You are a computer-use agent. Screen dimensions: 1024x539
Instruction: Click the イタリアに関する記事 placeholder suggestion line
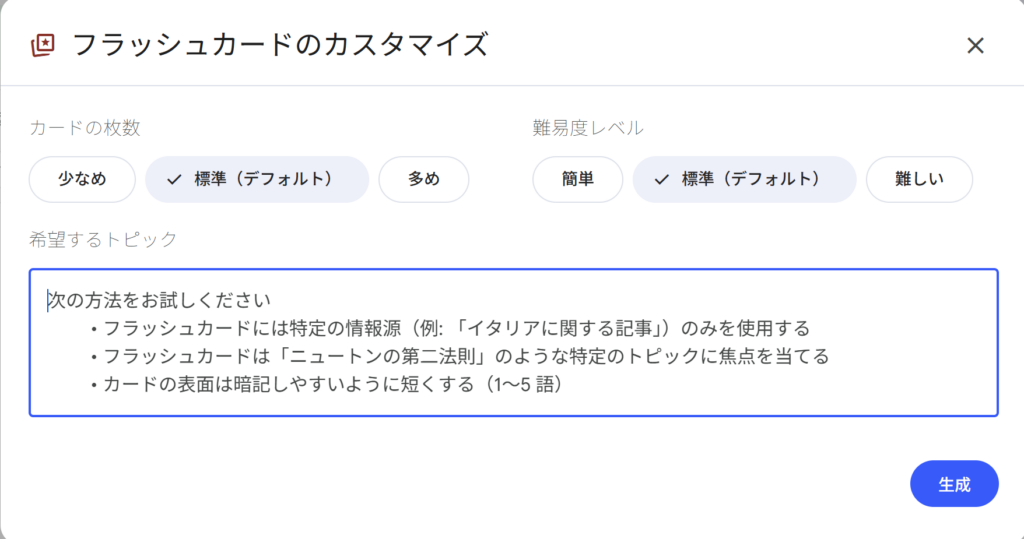coord(456,328)
